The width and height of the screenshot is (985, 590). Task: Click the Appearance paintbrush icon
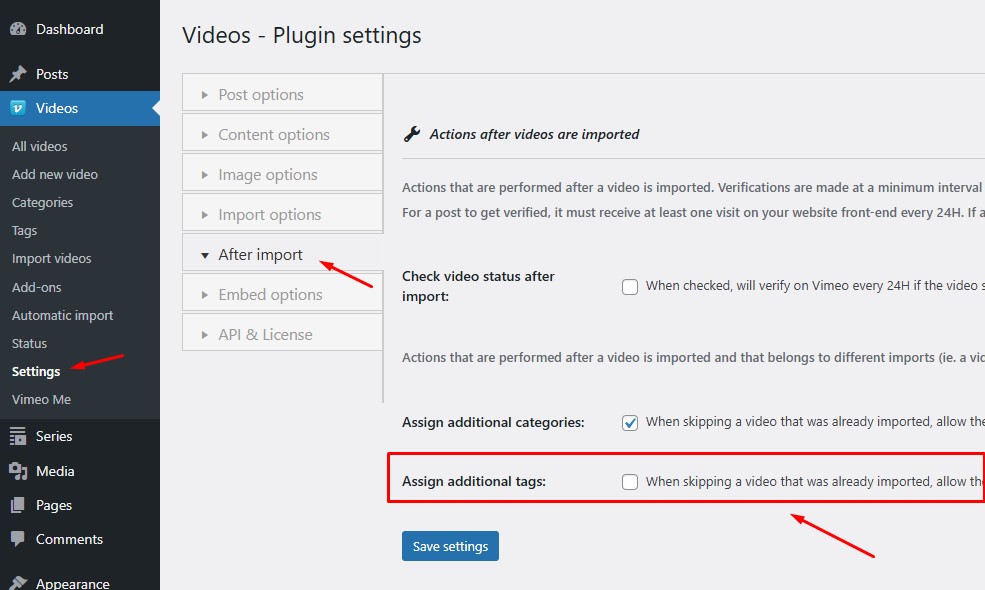[x=18, y=583]
